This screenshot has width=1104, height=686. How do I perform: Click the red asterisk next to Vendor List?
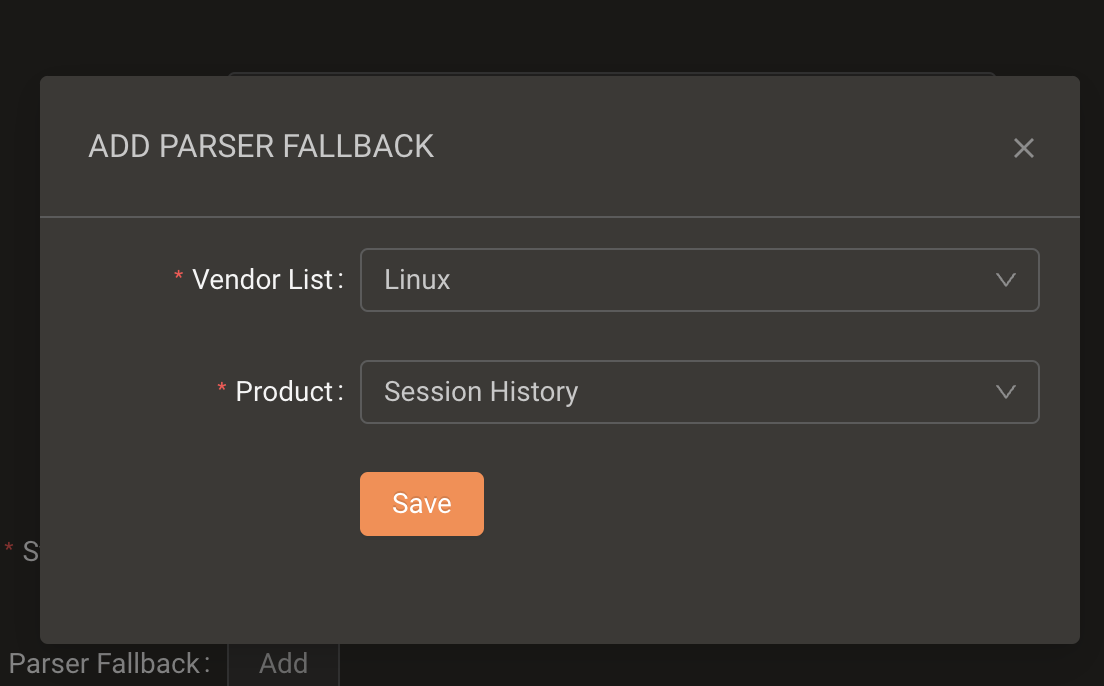coord(178,276)
